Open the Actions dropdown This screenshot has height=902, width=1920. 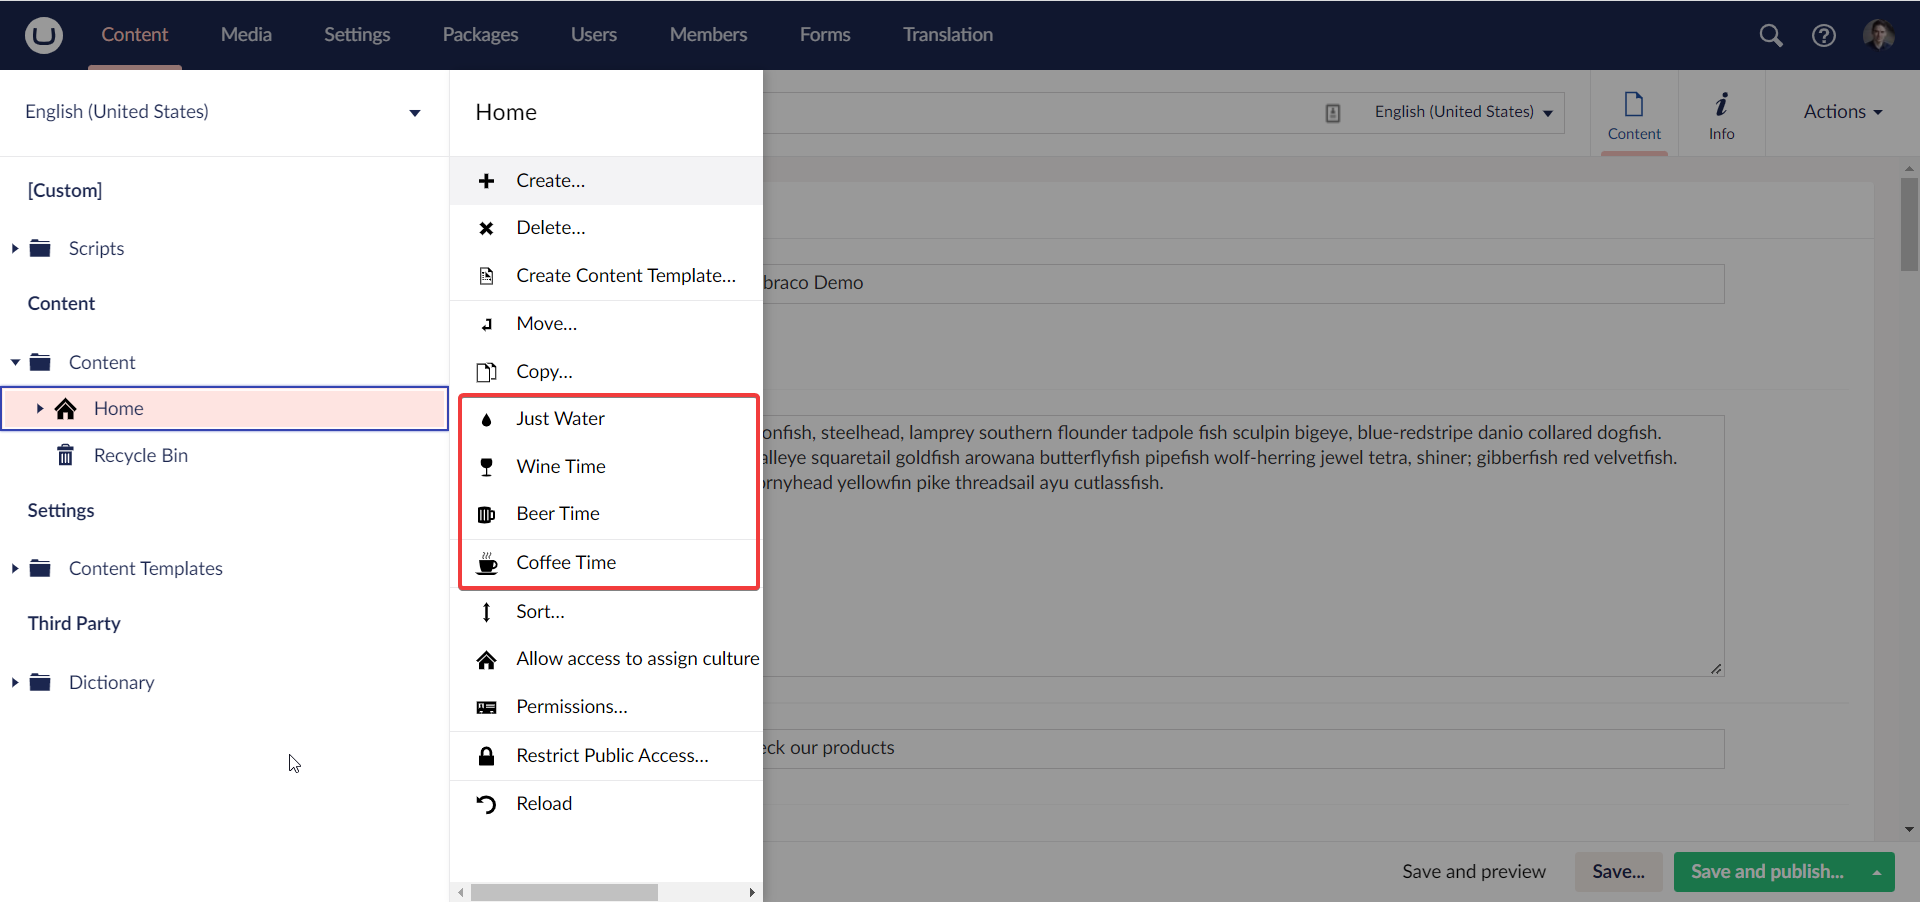(x=1843, y=112)
